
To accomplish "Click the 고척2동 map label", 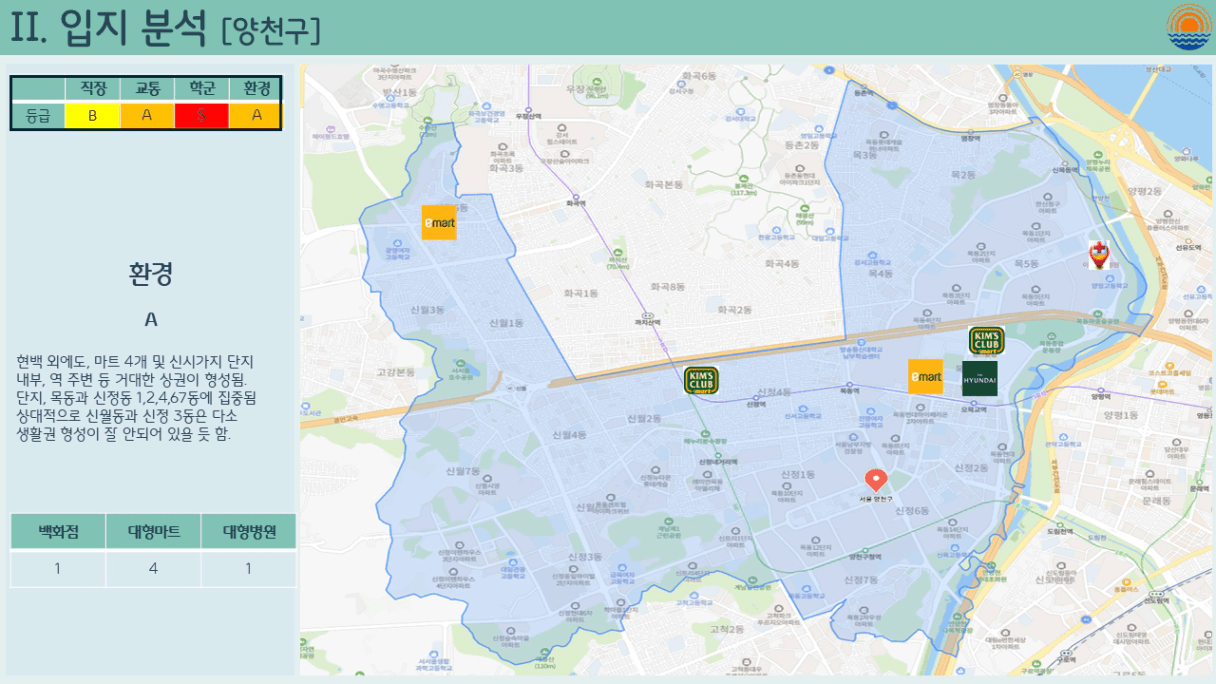I will pos(727,630).
